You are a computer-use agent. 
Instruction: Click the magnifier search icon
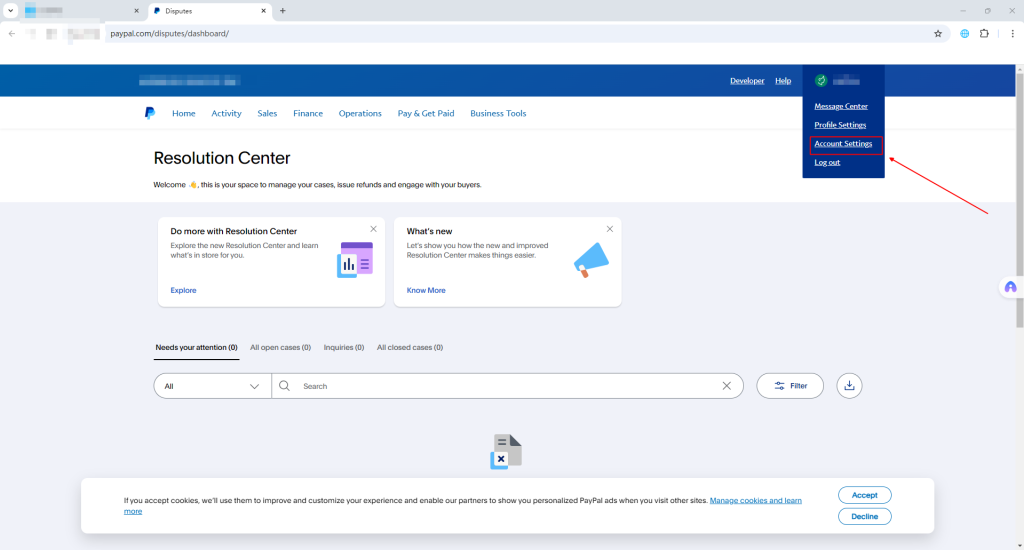pyautogui.click(x=284, y=385)
